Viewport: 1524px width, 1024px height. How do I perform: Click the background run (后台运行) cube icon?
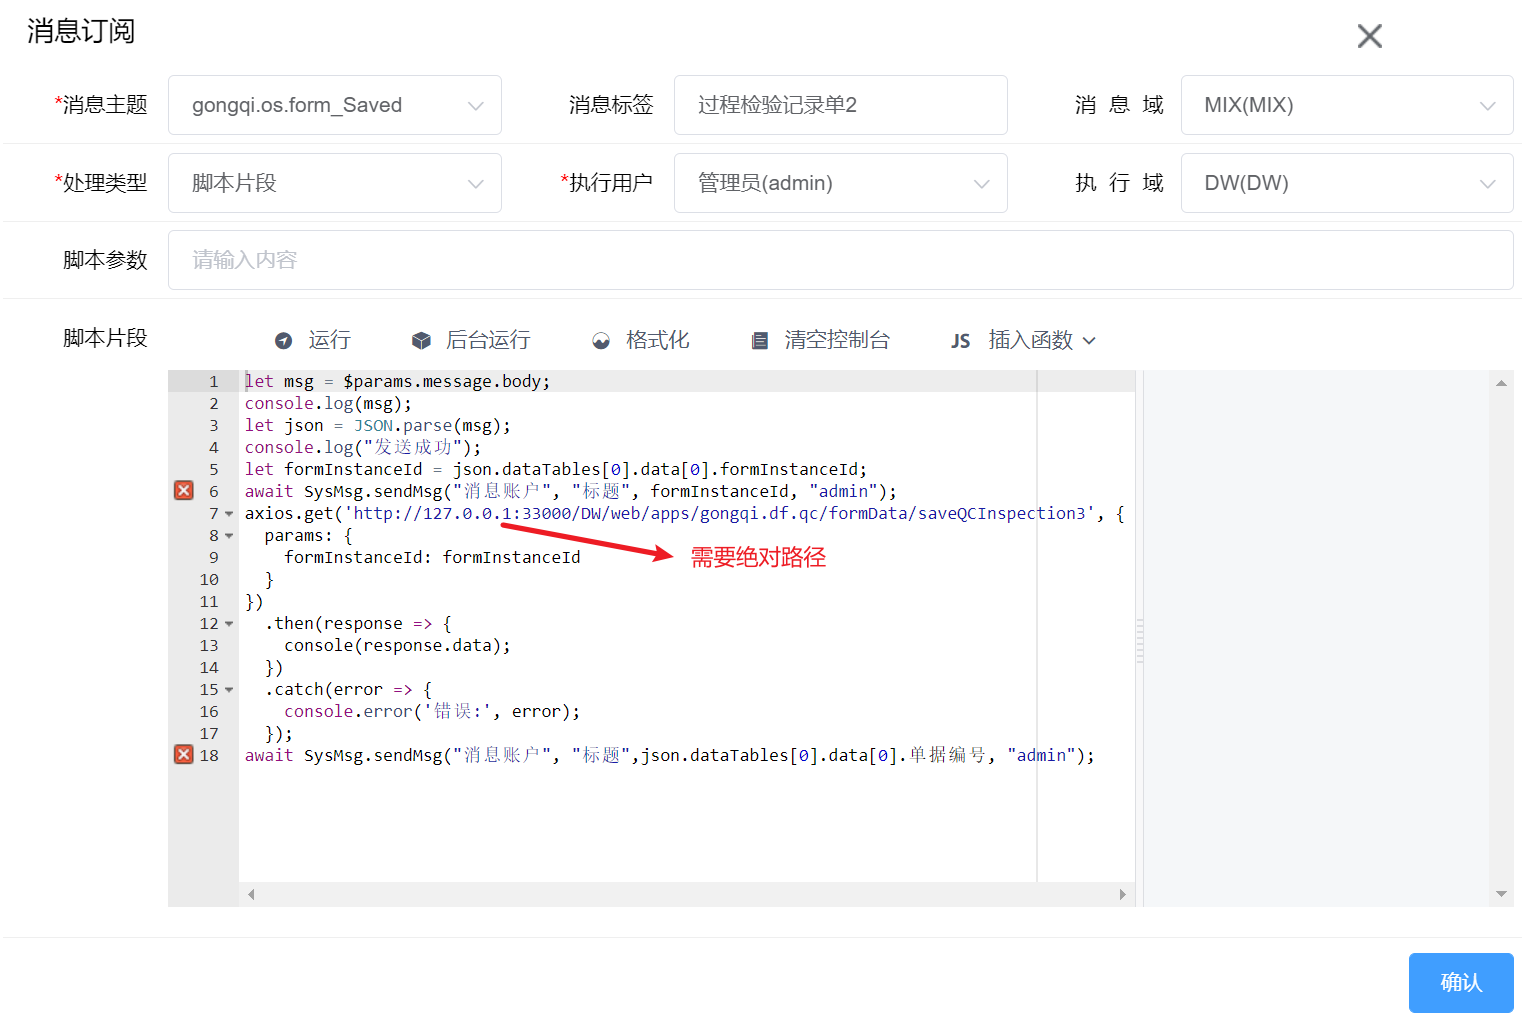421,341
